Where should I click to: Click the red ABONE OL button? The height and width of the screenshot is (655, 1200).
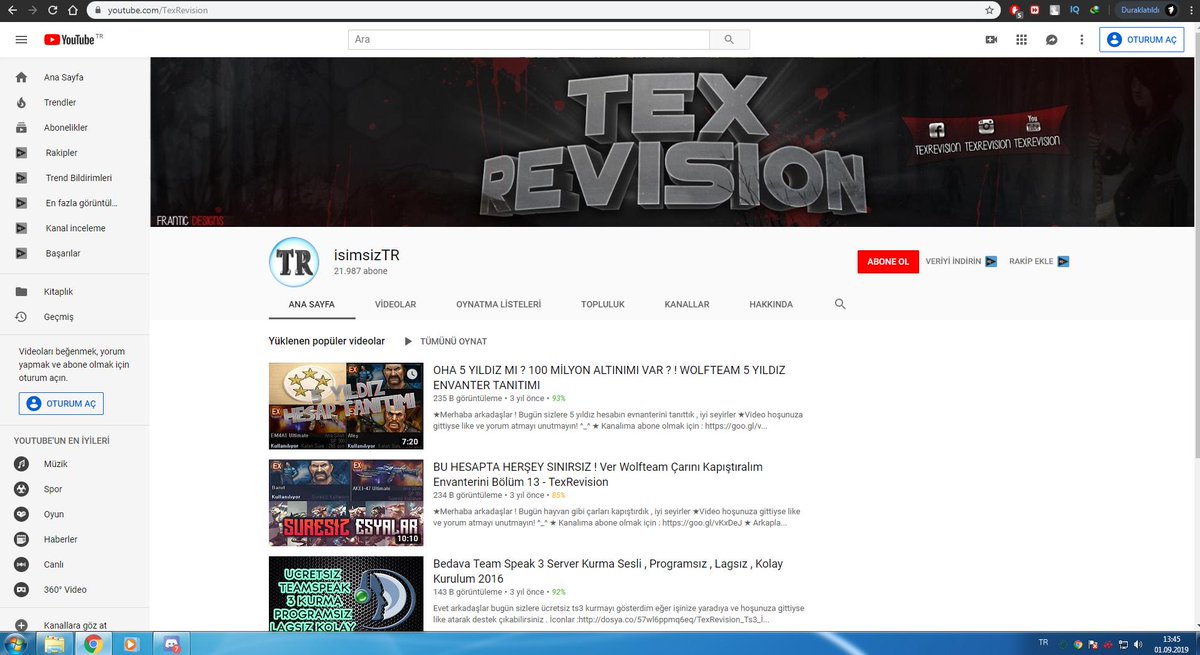point(888,261)
